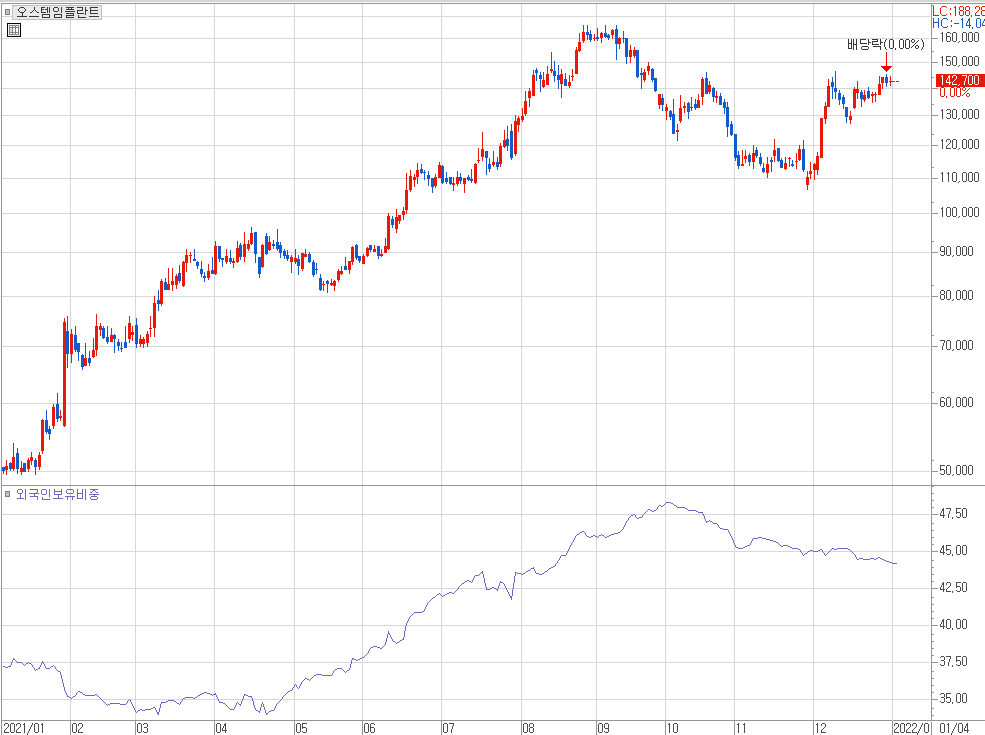Click the 110,000 price axis label
985x735 pixels.
[x=959, y=178]
